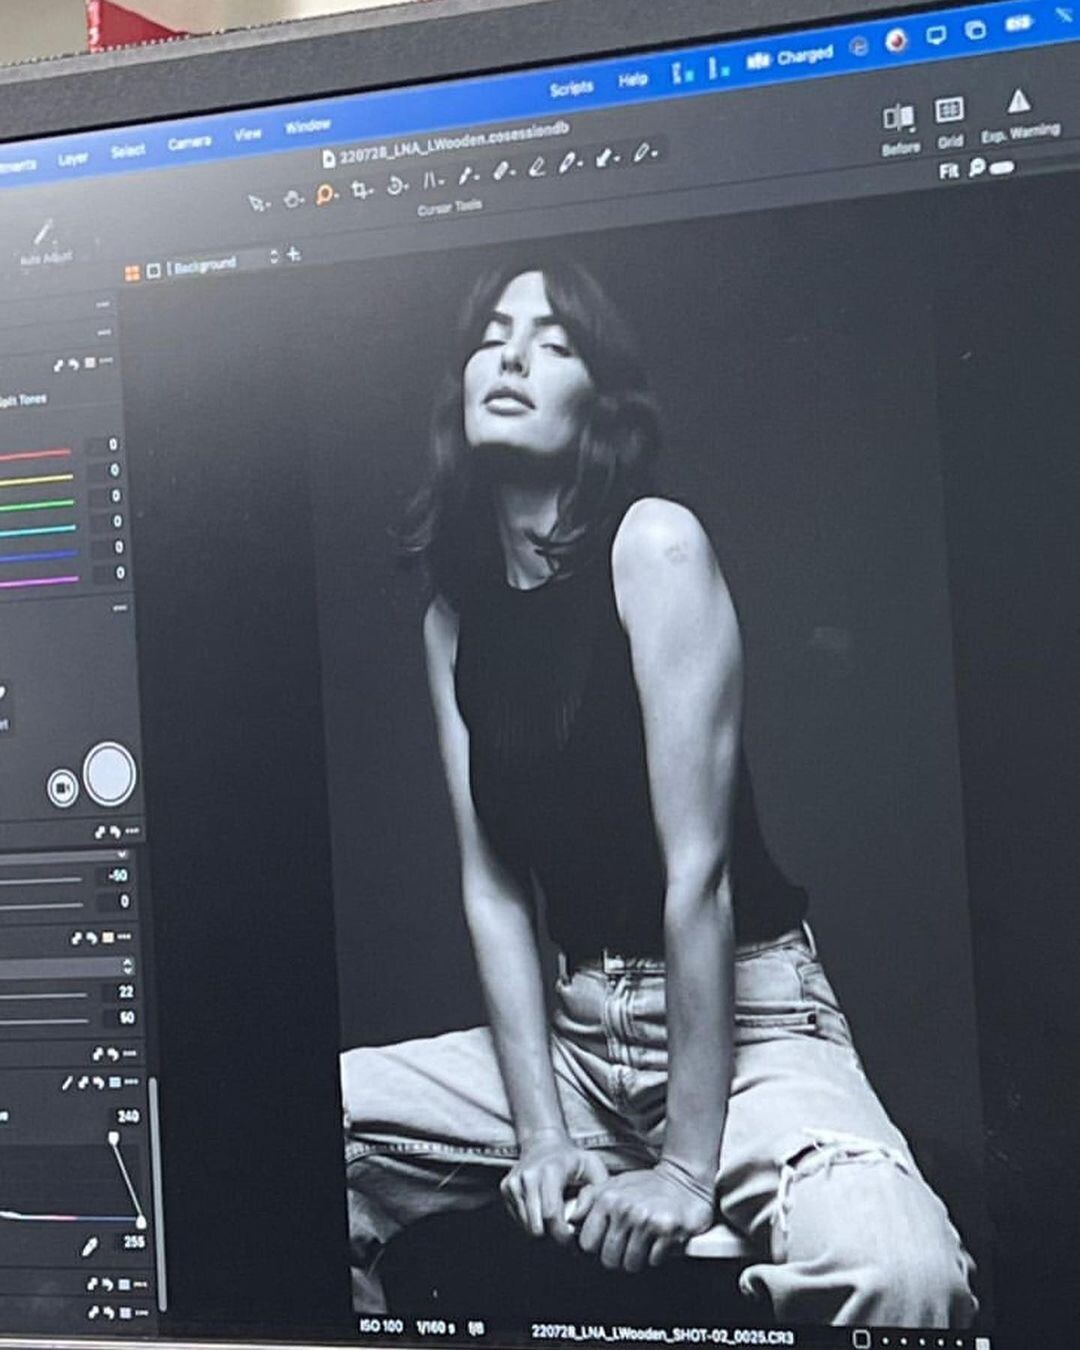Adjust the blue color slider

coord(39,556)
